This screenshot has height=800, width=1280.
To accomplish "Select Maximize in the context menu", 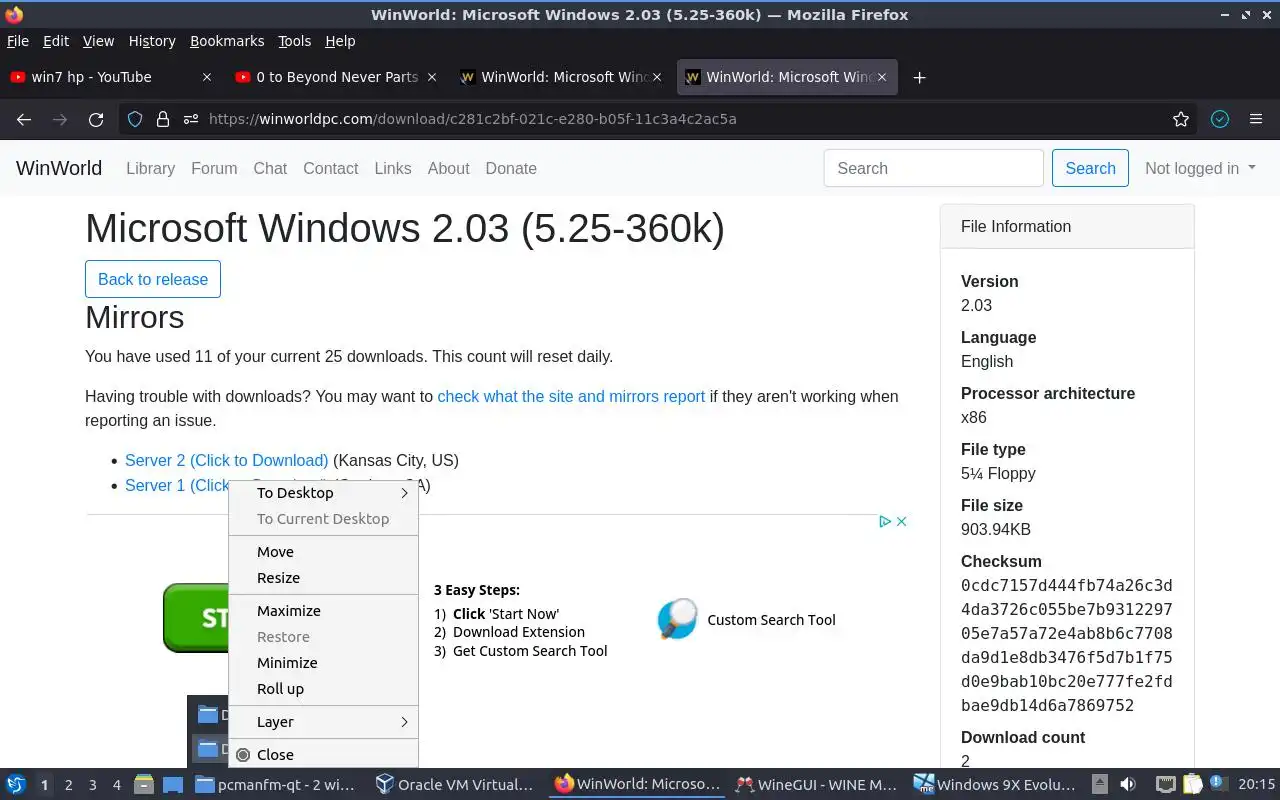I will click(x=323, y=611).
